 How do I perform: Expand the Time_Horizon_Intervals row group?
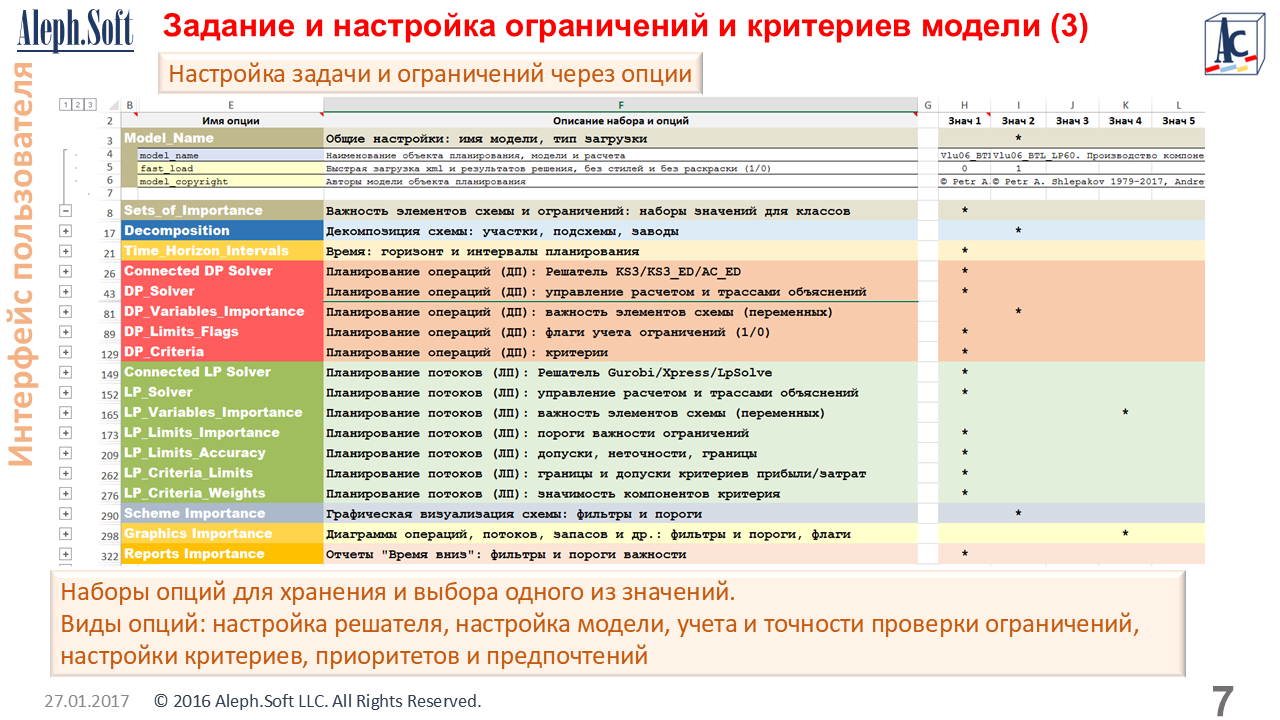[66, 251]
